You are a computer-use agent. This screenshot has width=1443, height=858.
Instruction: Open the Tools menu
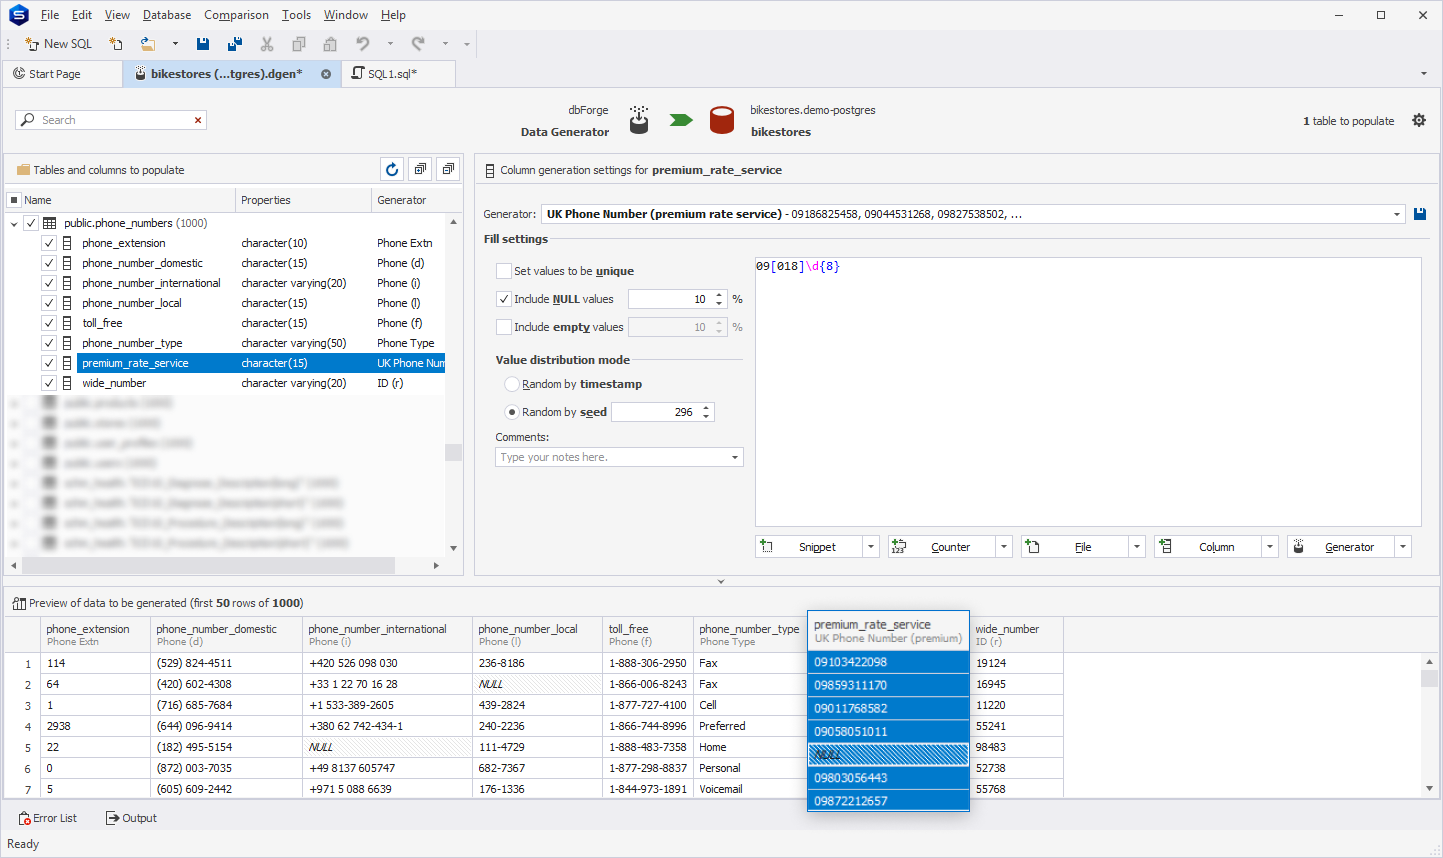[296, 15]
